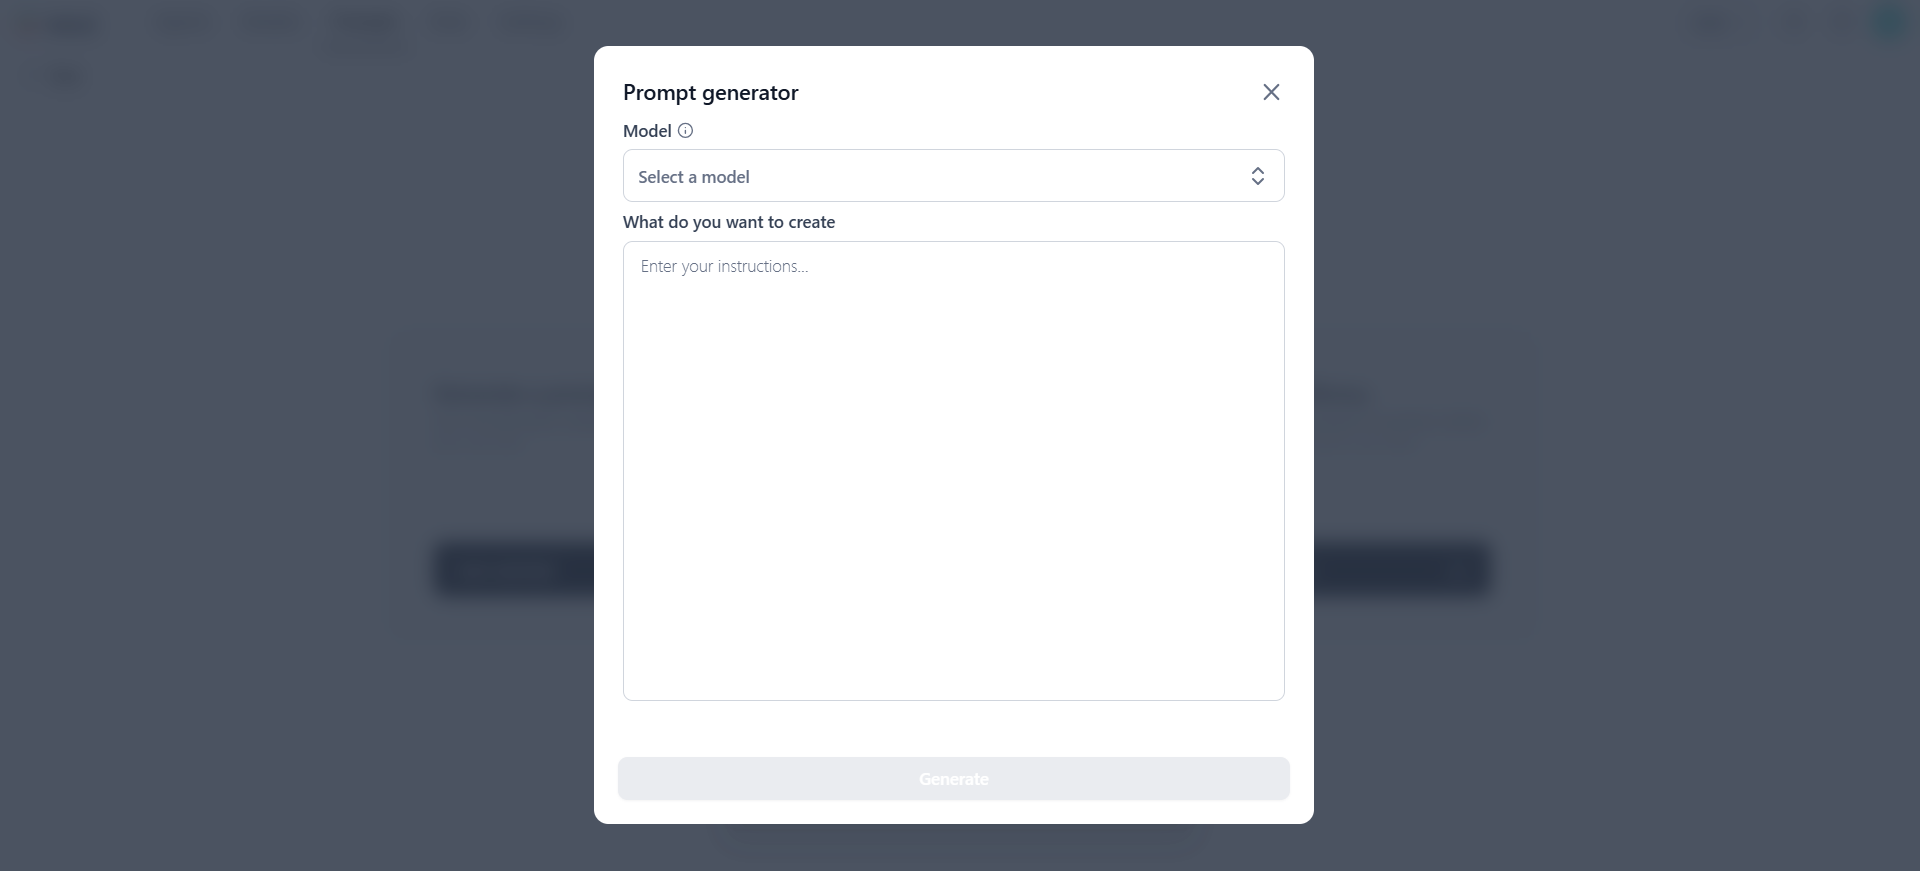Click the greyed-out Generate label
This screenshot has width=1920, height=871.
coord(953,779)
